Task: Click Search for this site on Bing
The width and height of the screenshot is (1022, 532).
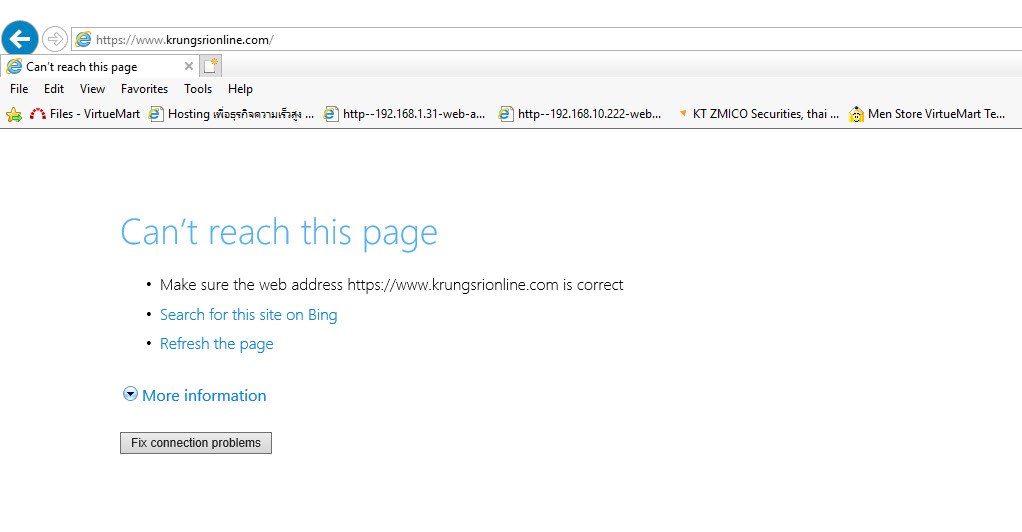Action: click(248, 315)
